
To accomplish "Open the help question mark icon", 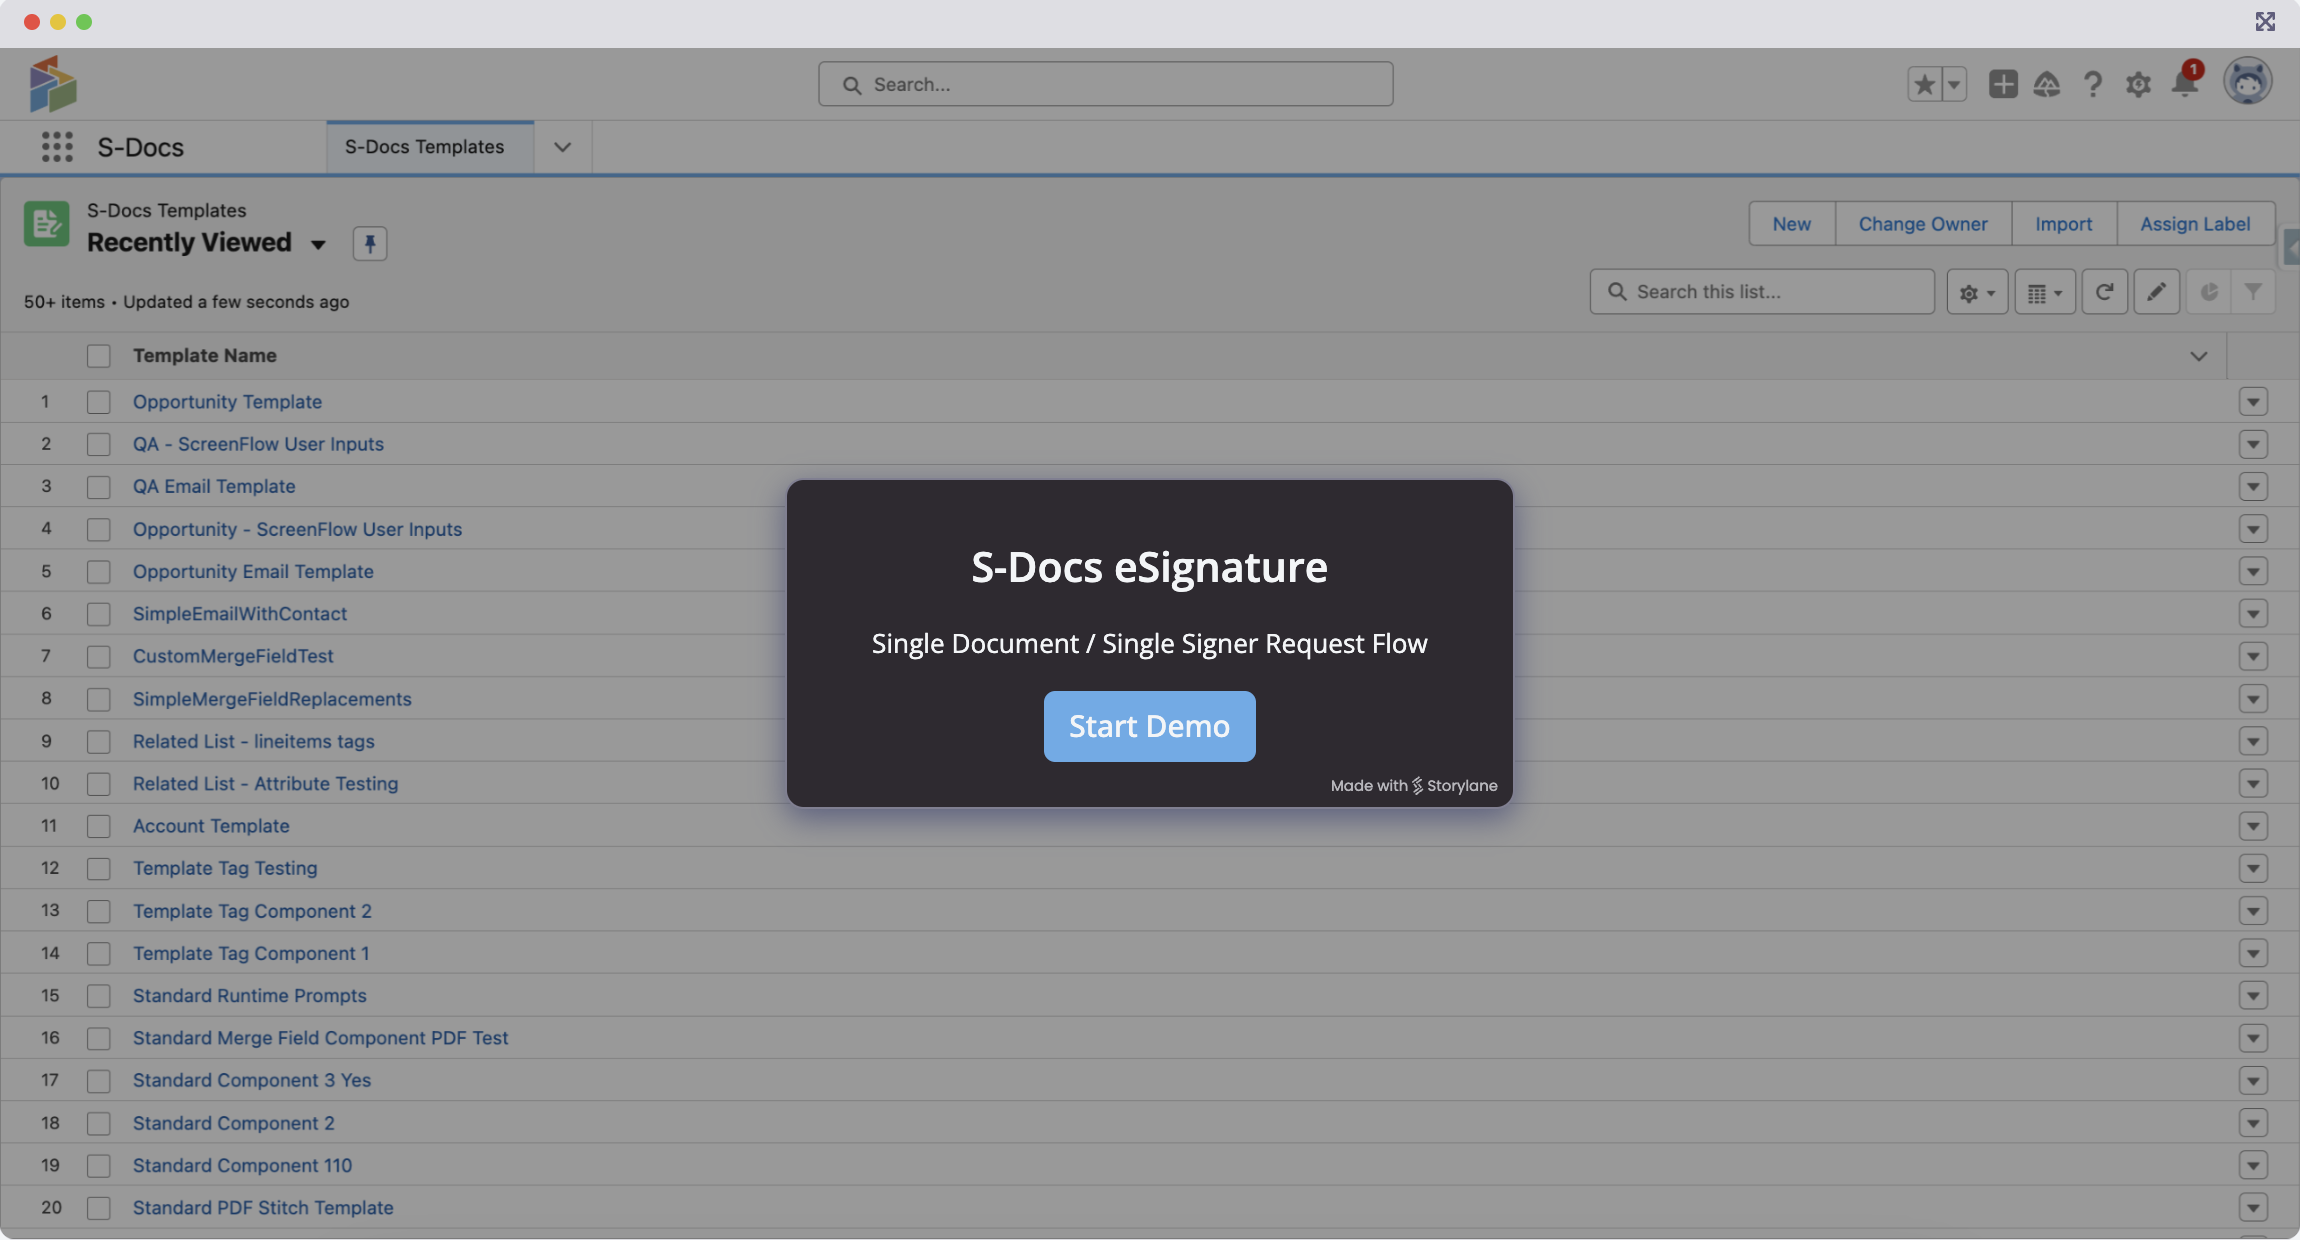I will (x=2092, y=84).
